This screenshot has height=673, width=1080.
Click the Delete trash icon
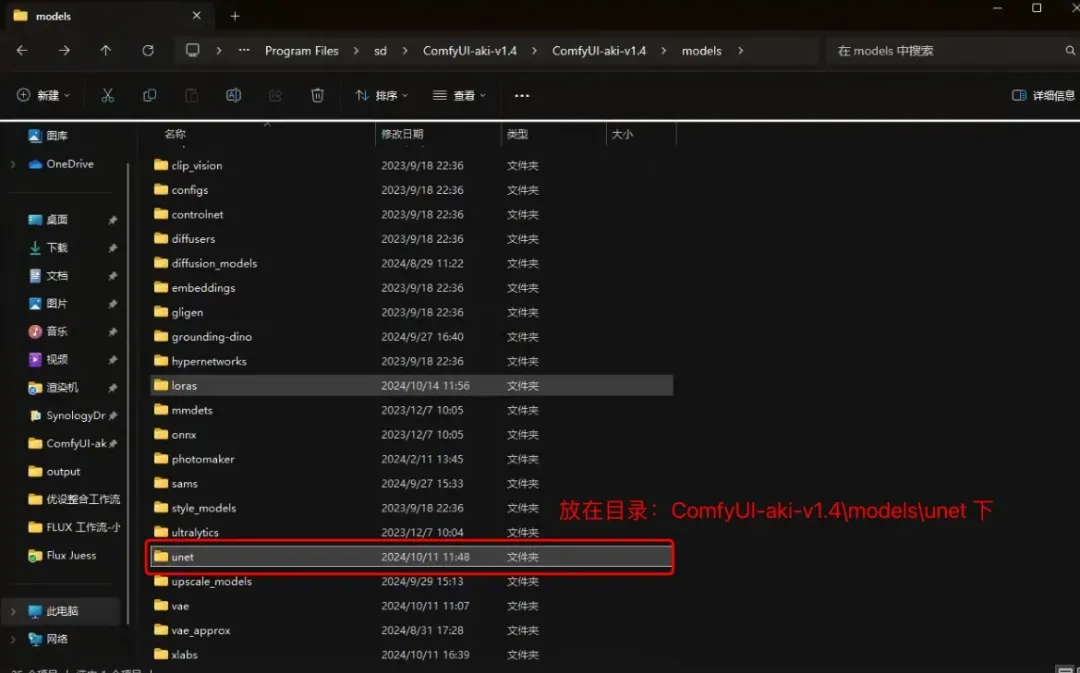(318, 95)
